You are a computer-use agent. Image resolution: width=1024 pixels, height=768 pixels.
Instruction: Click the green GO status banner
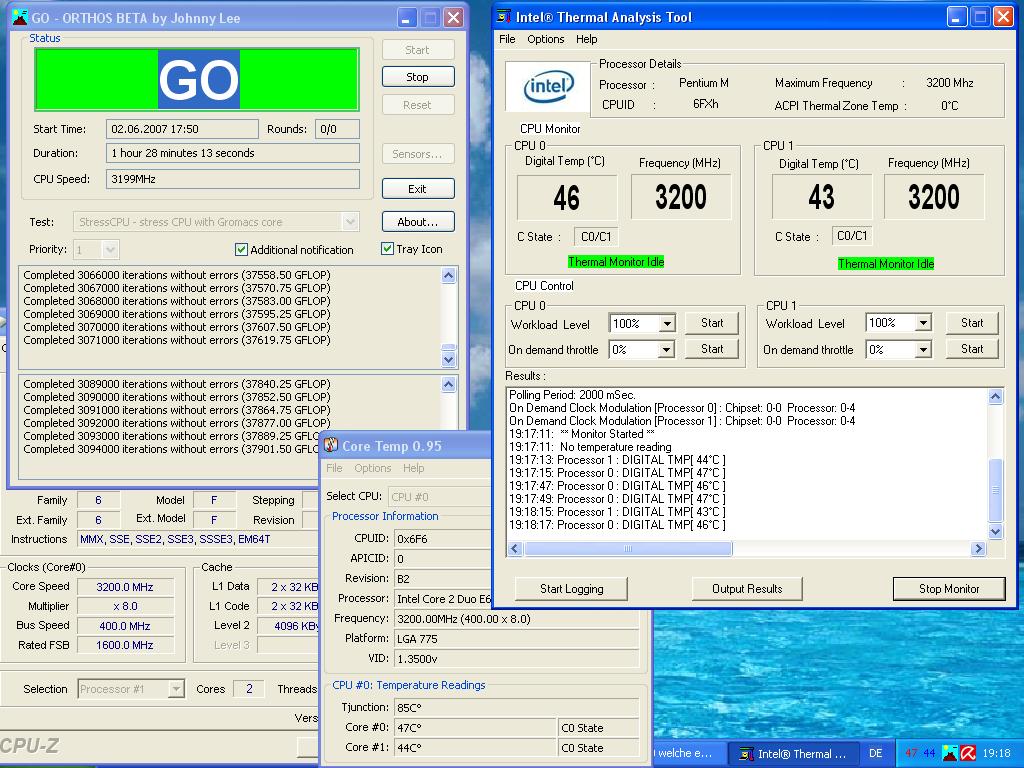tap(197, 79)
